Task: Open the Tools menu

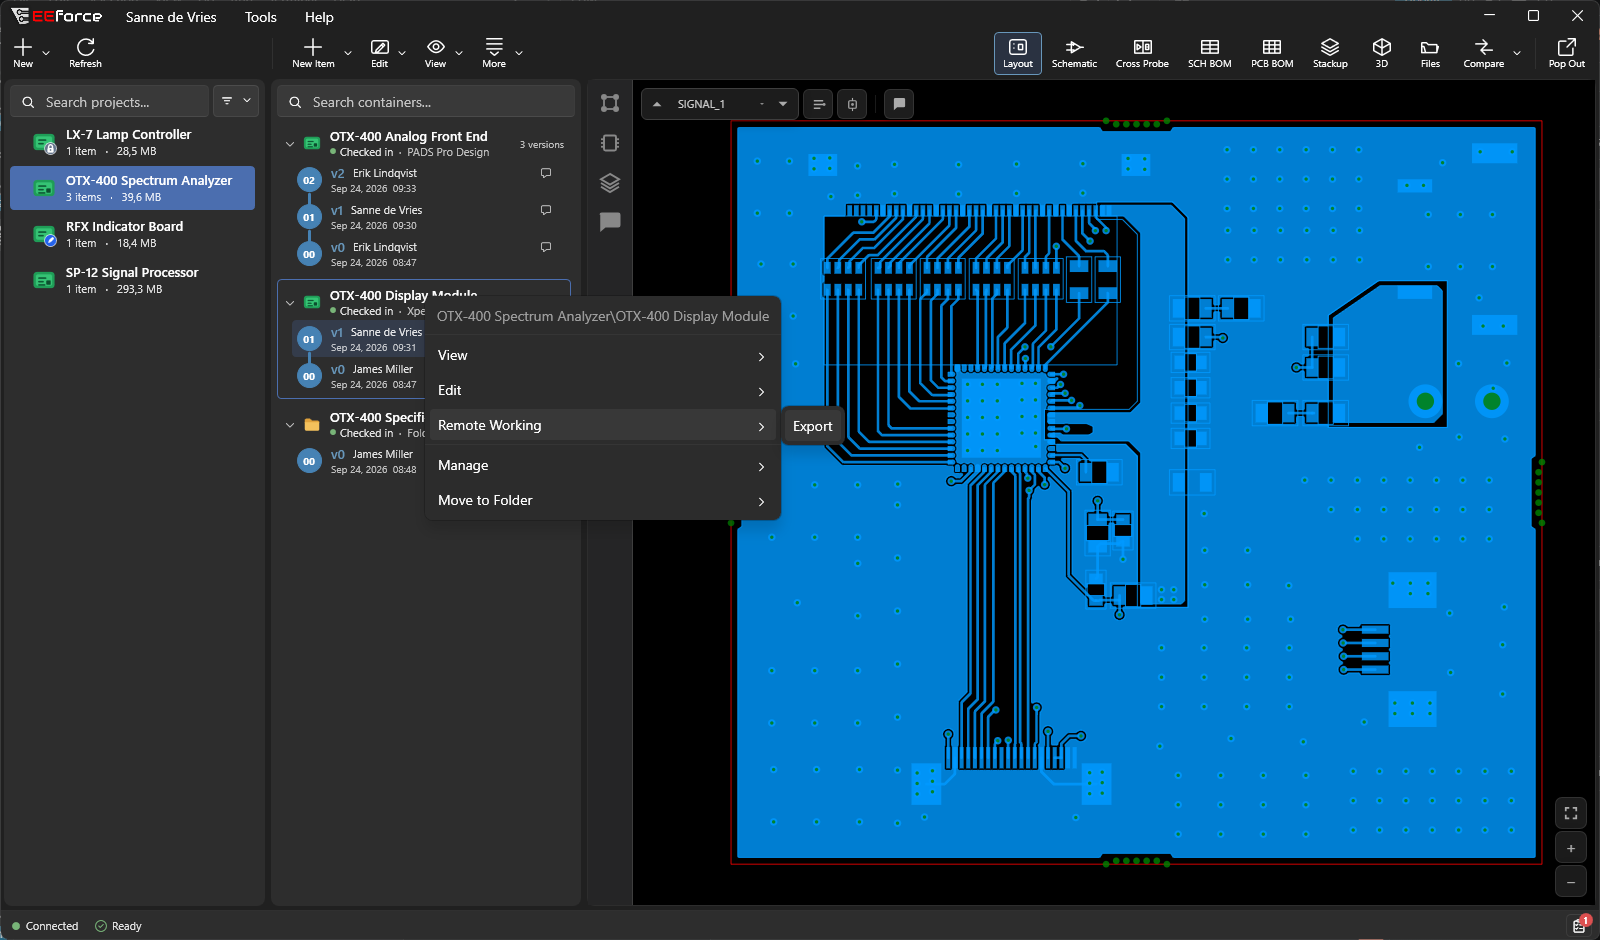Action: pos(261,17)
